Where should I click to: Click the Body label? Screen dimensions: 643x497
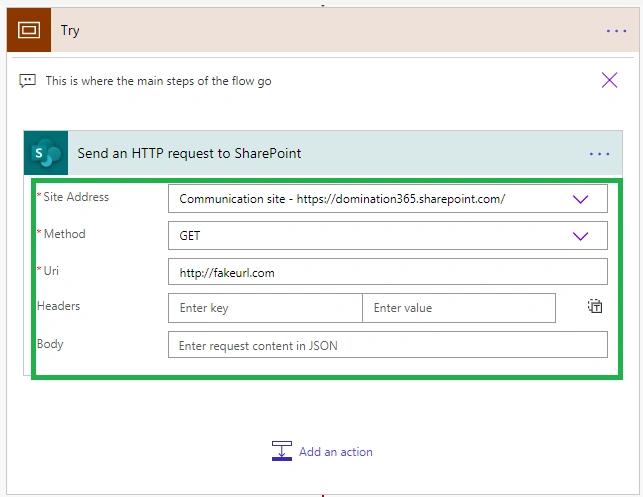(x=50, y=344)
